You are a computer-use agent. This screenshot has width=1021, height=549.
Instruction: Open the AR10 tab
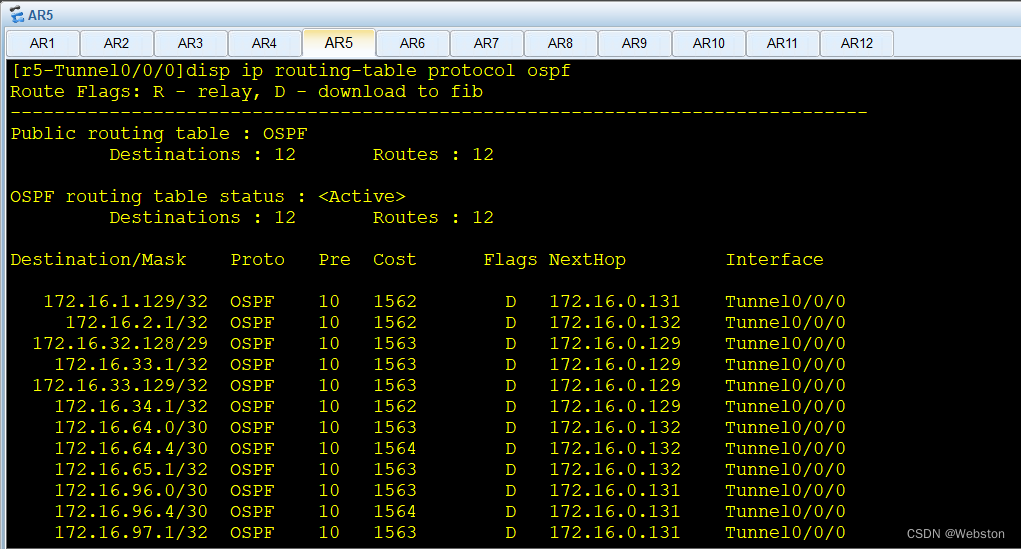click(x=708, y=44)
